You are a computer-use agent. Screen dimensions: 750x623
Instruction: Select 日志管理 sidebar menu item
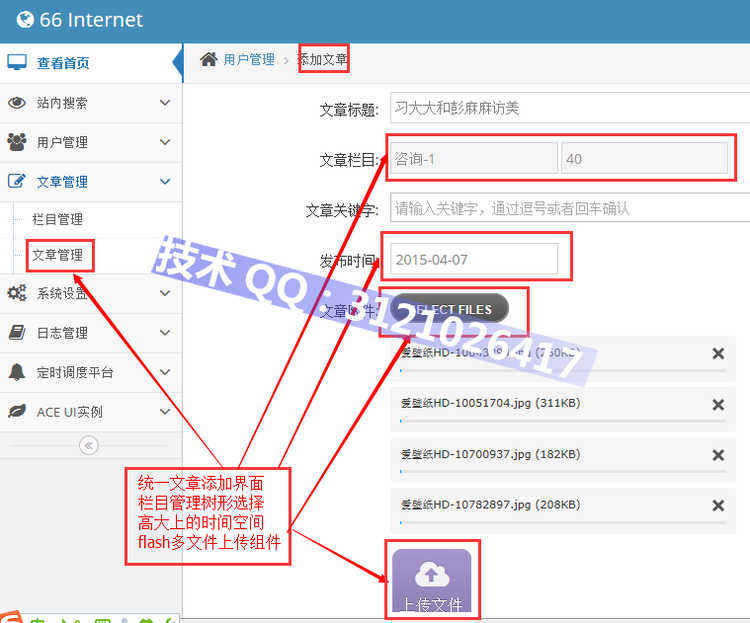(90, 333)
